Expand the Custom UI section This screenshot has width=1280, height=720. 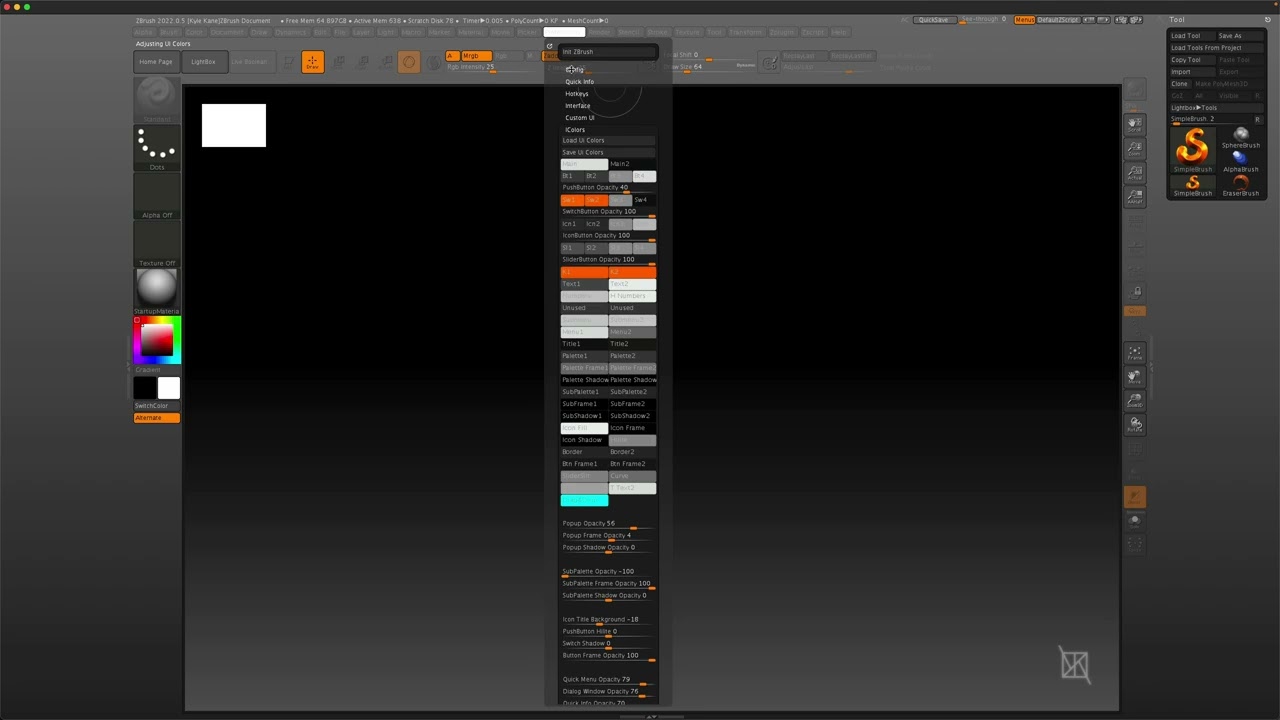(x=580, y=118)
